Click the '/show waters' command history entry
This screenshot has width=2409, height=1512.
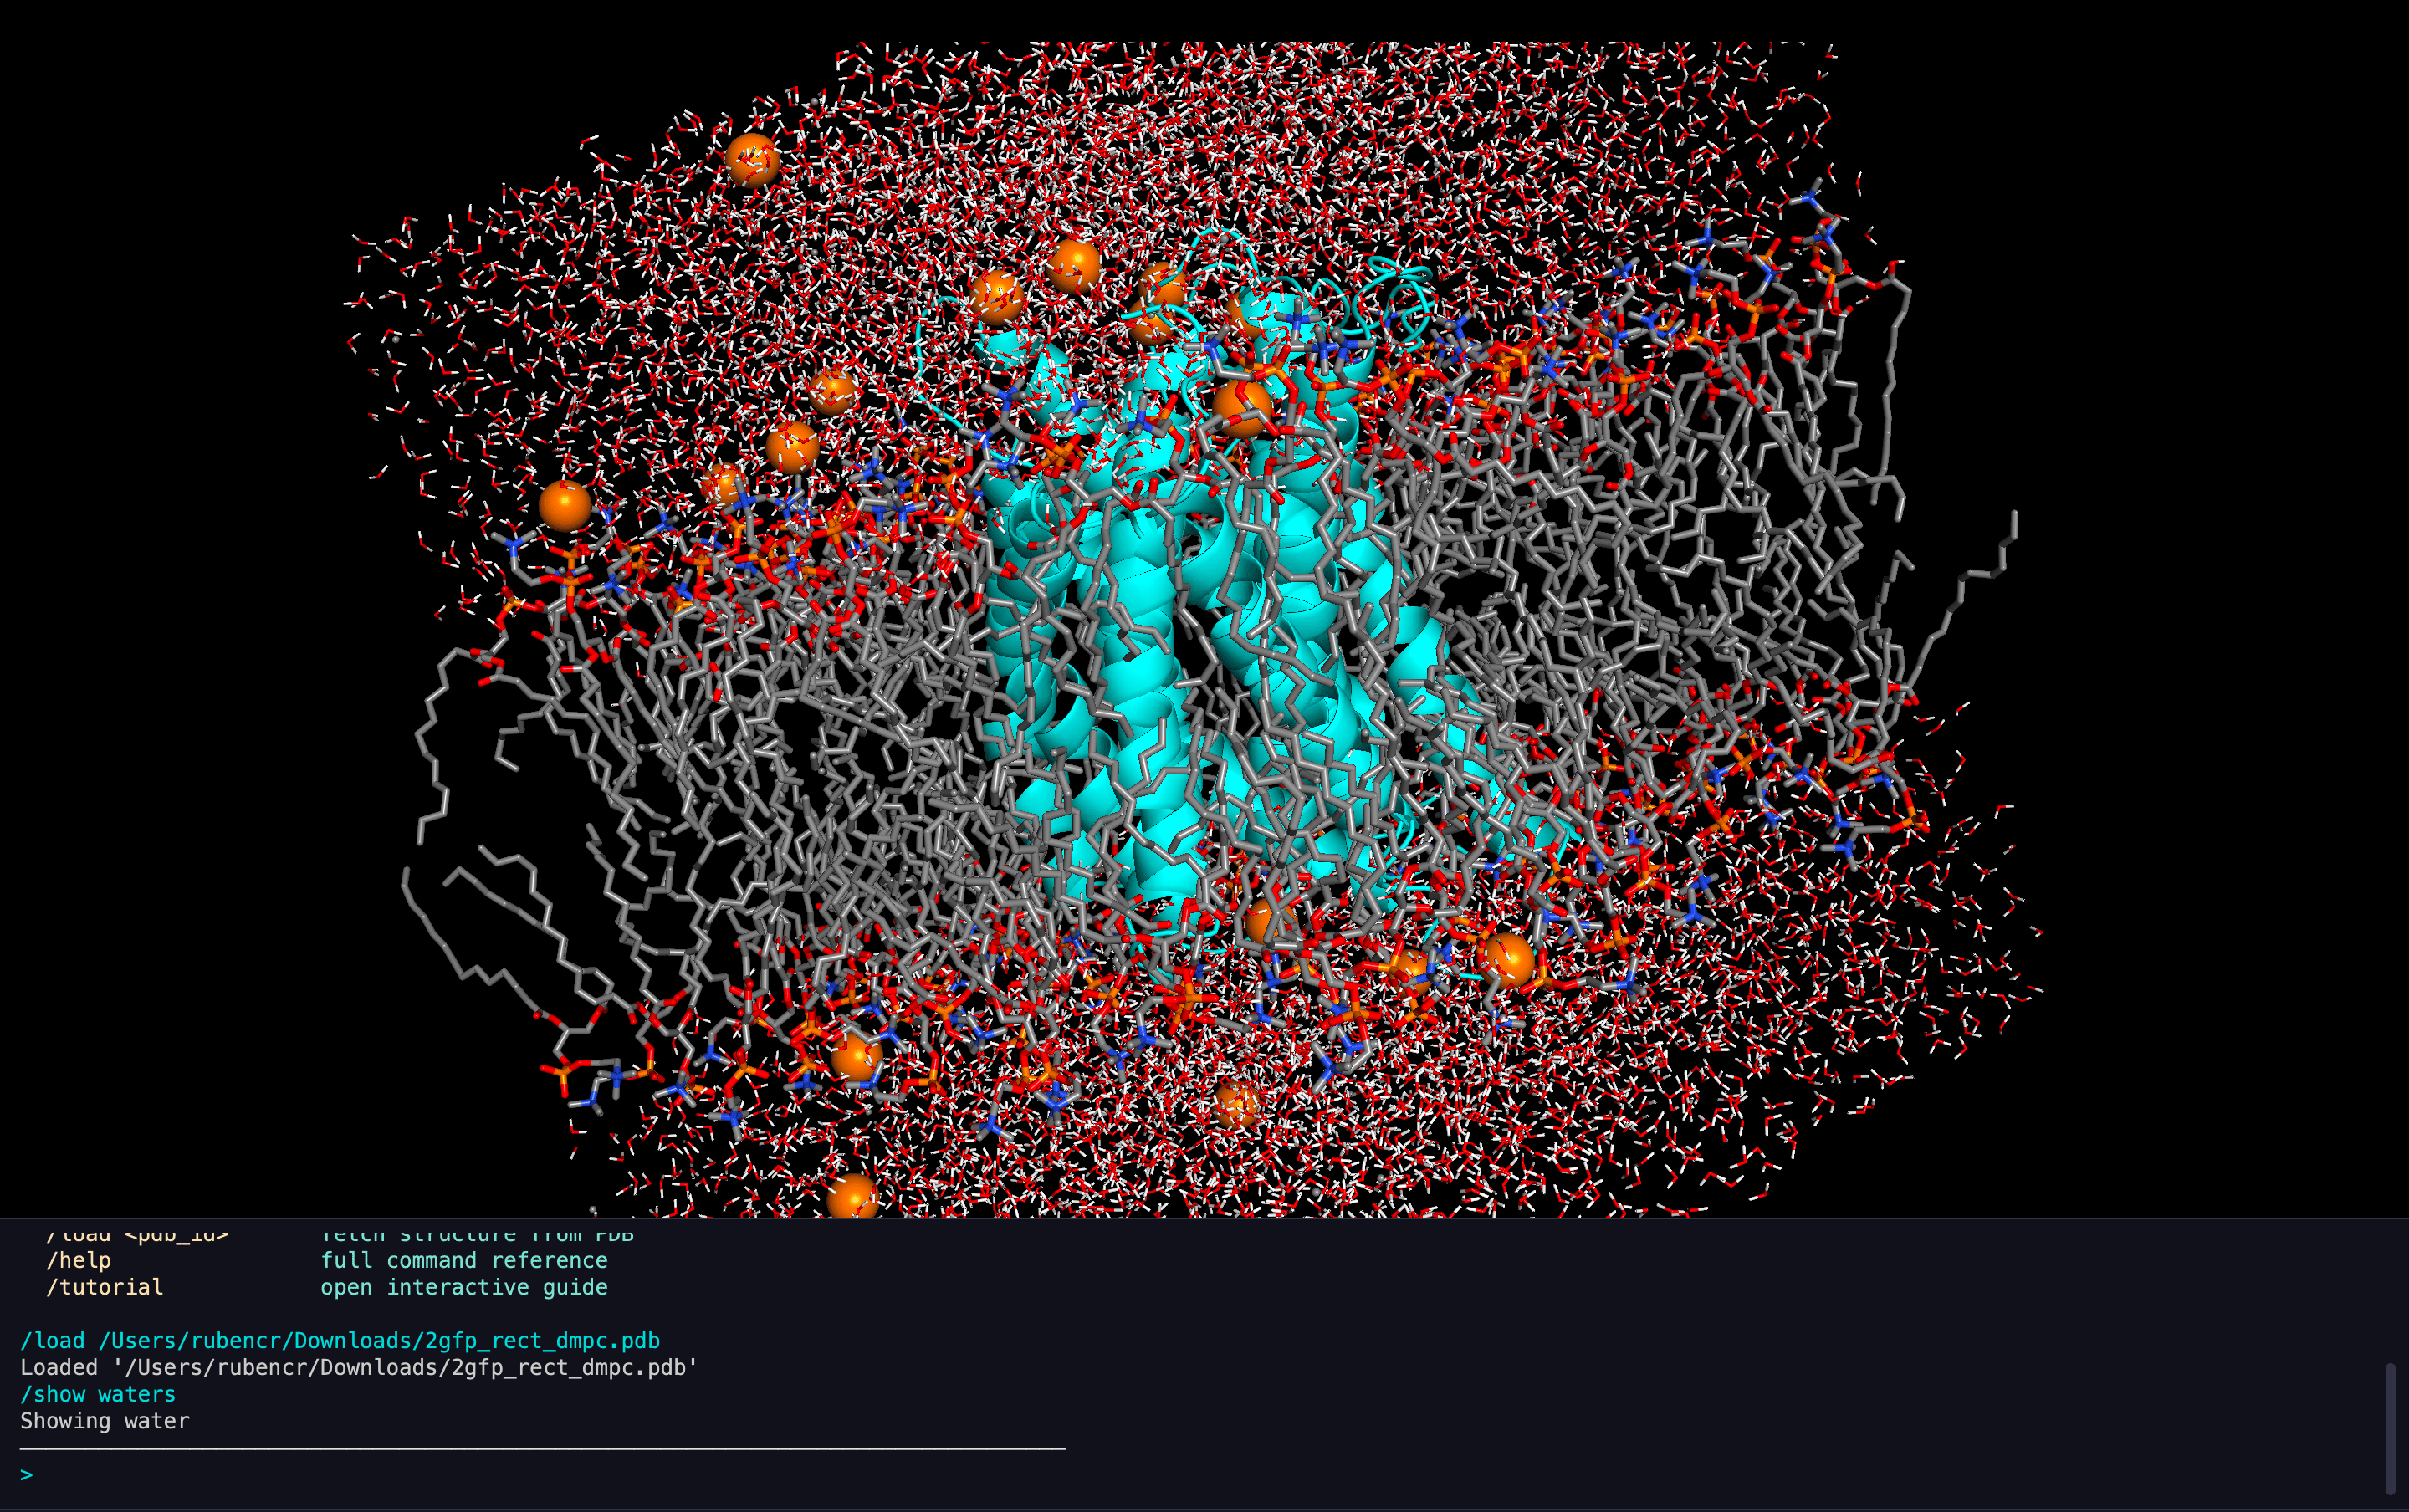98,1395
